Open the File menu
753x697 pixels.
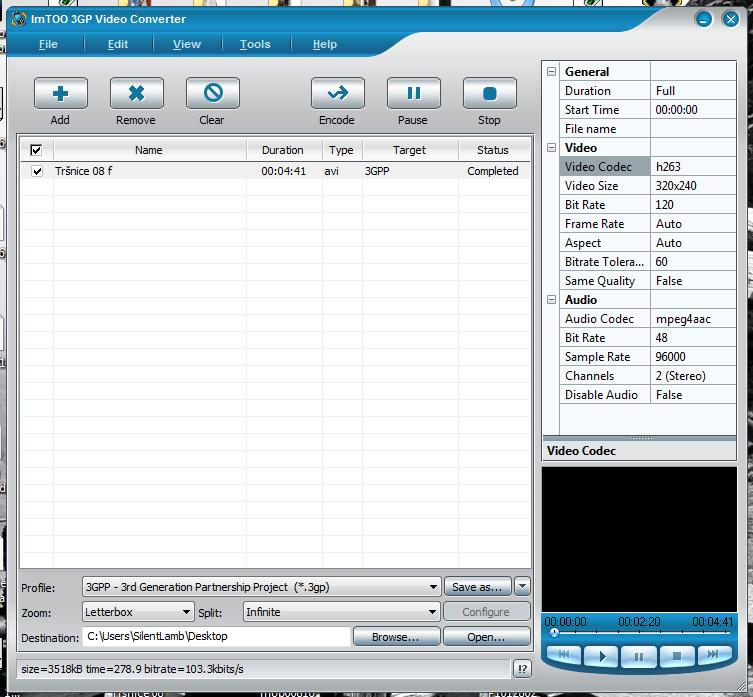48,44
